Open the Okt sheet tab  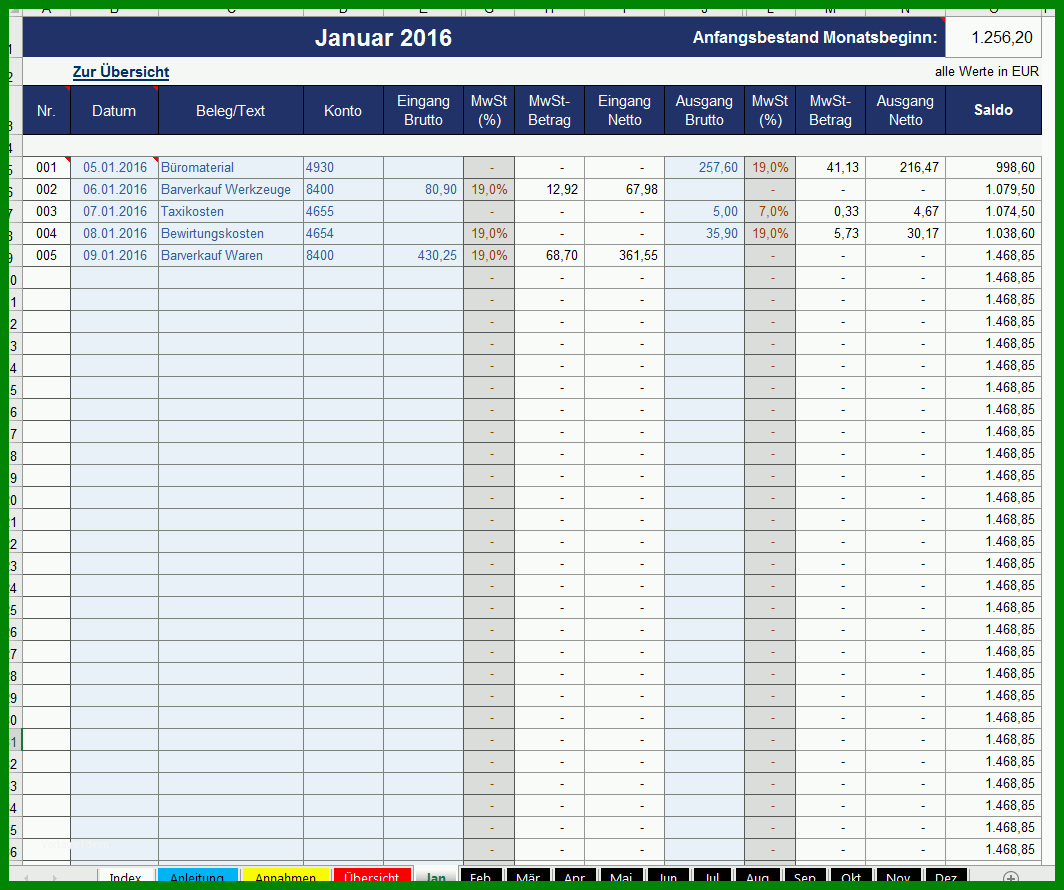[x=852, y=877]
